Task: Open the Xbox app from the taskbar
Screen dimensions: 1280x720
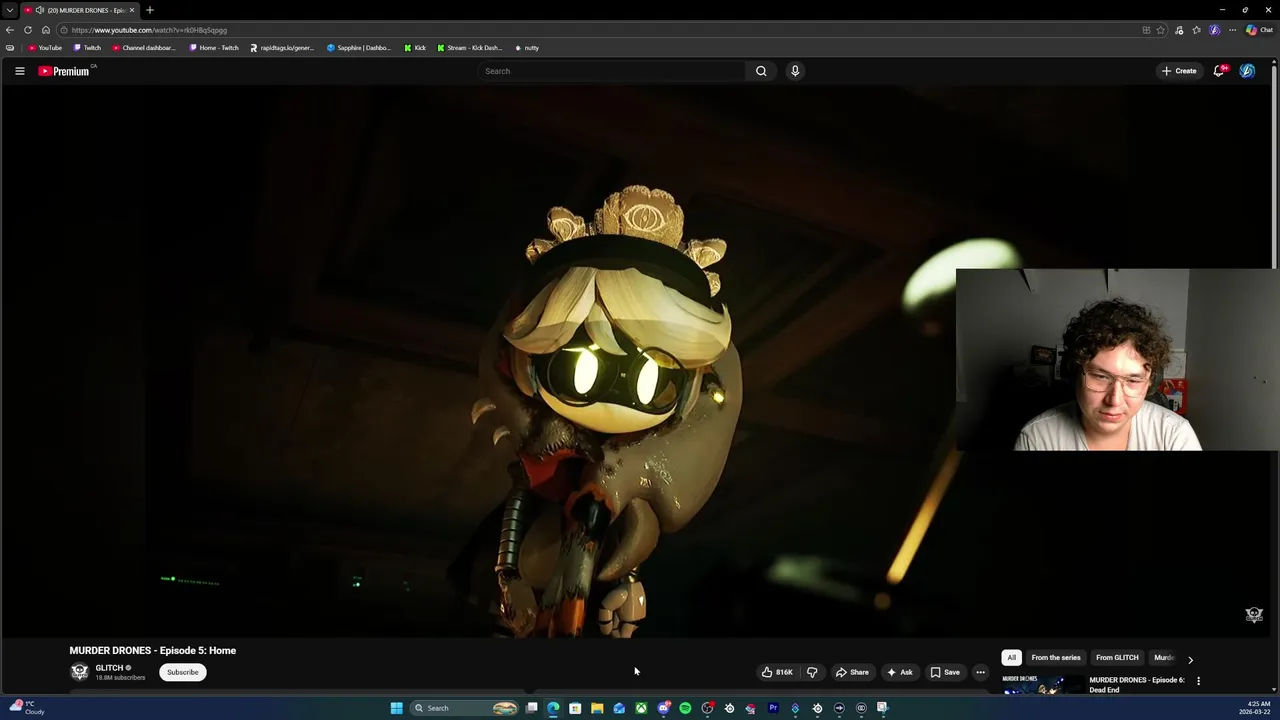Action: (641, 708)
